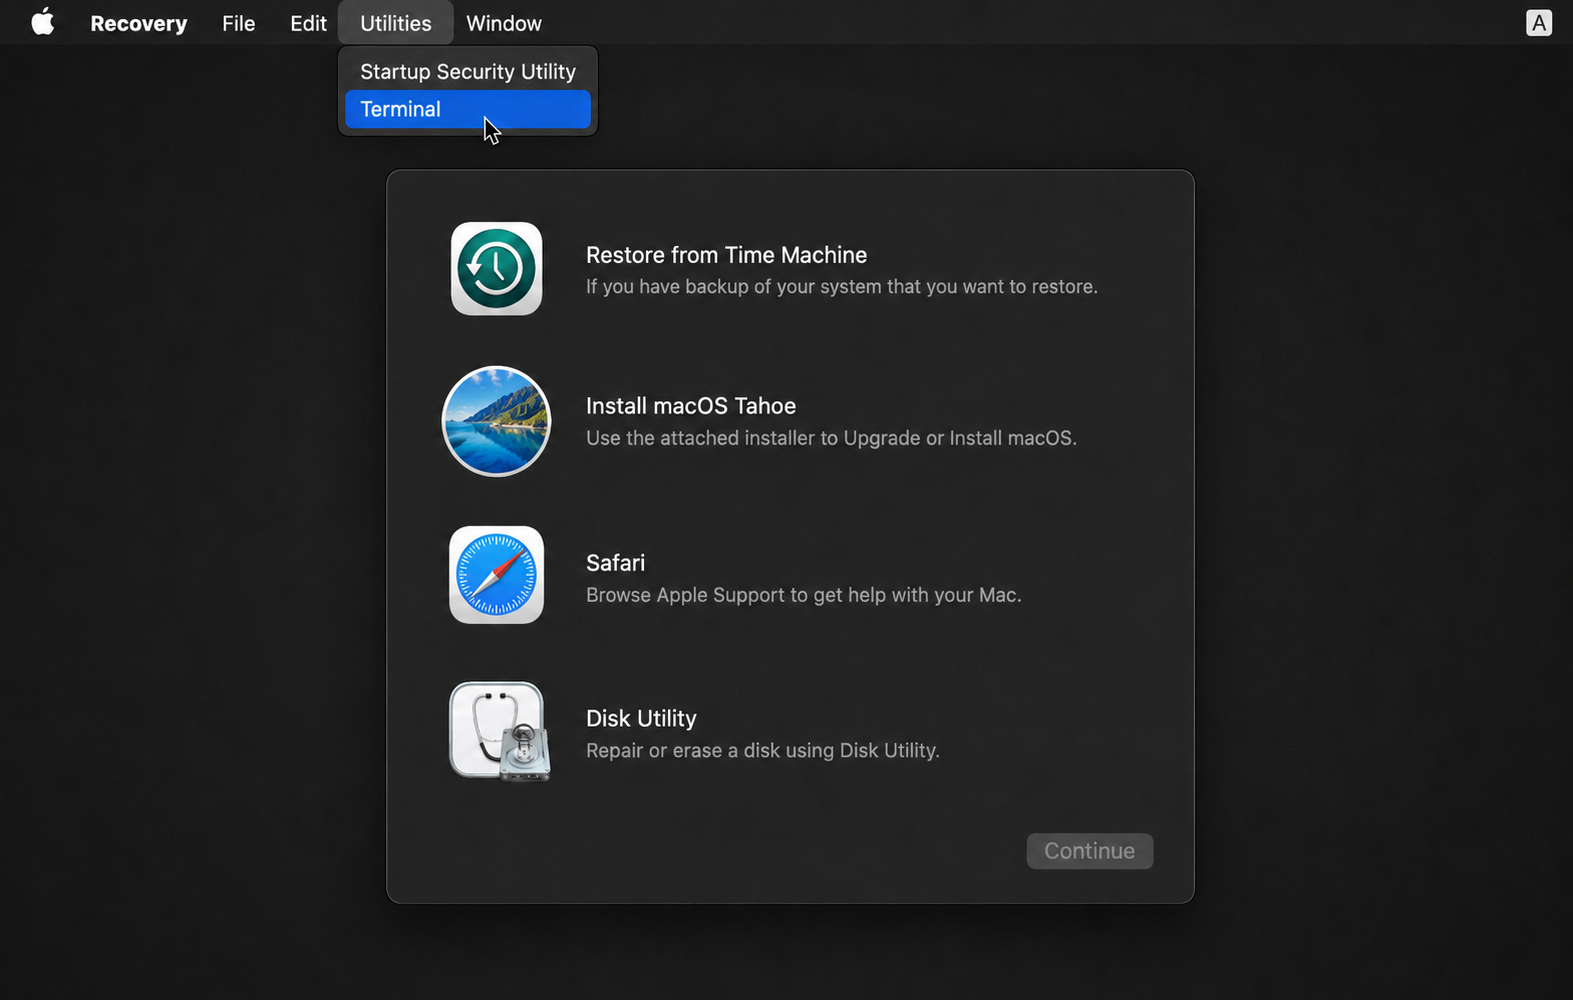This screenshot has height=1000, width=1573.
Task: Open the File menu
Action: click(238, 23)
